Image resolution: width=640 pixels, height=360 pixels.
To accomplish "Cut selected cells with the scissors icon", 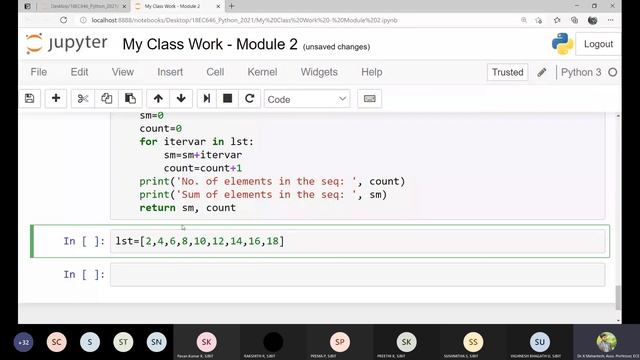I will [83, 98].
